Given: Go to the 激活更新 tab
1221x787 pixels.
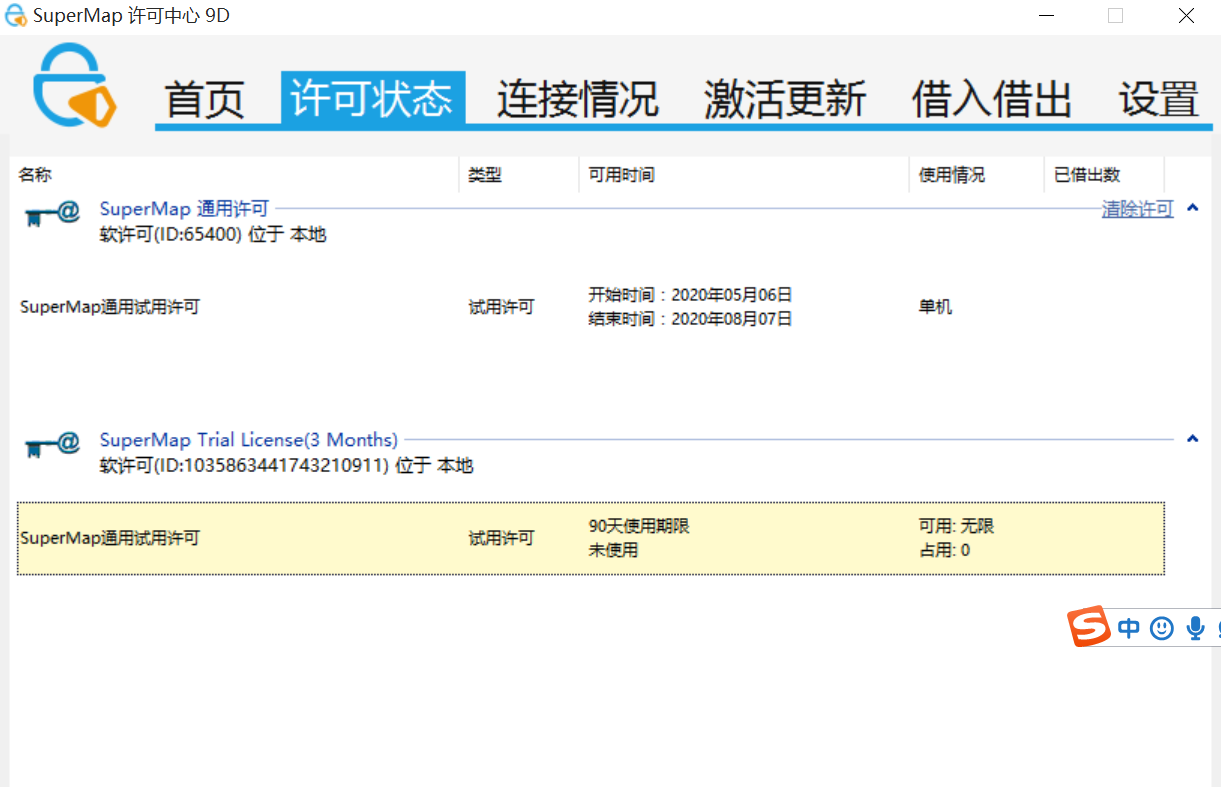Looking at the screenshot, I should 785,99.
